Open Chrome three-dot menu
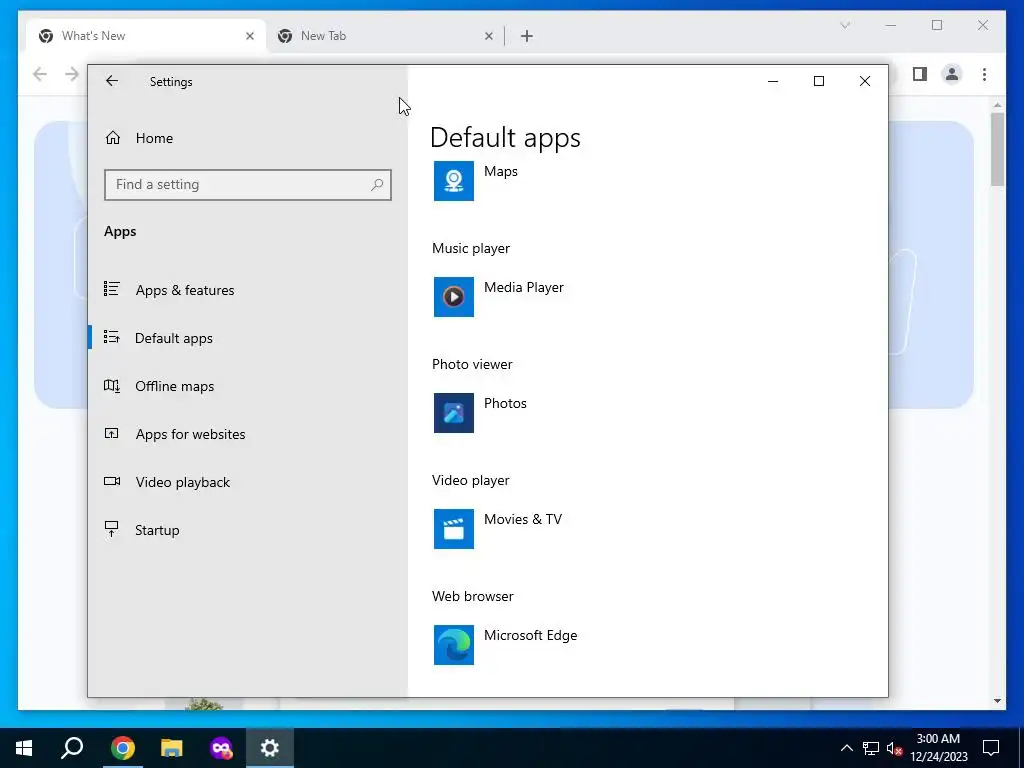The height and width of the screenshot is (768, 1024). click(984, 74)
